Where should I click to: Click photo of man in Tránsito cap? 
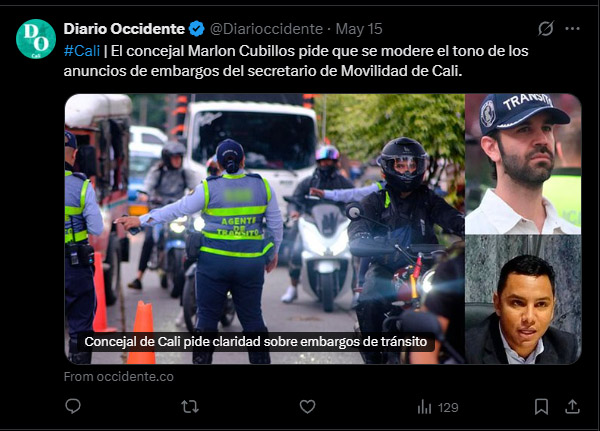pyautogui.click(x=523, y=164)
